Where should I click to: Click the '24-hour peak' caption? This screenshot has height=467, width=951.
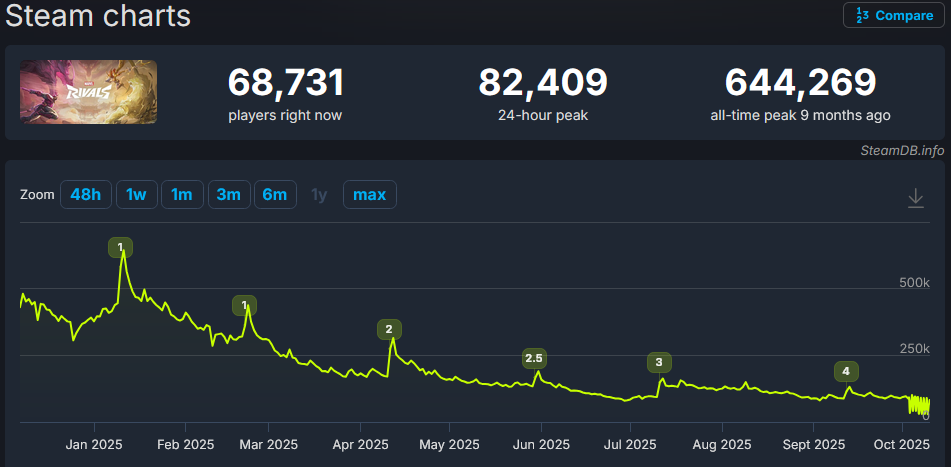point(543,115)
